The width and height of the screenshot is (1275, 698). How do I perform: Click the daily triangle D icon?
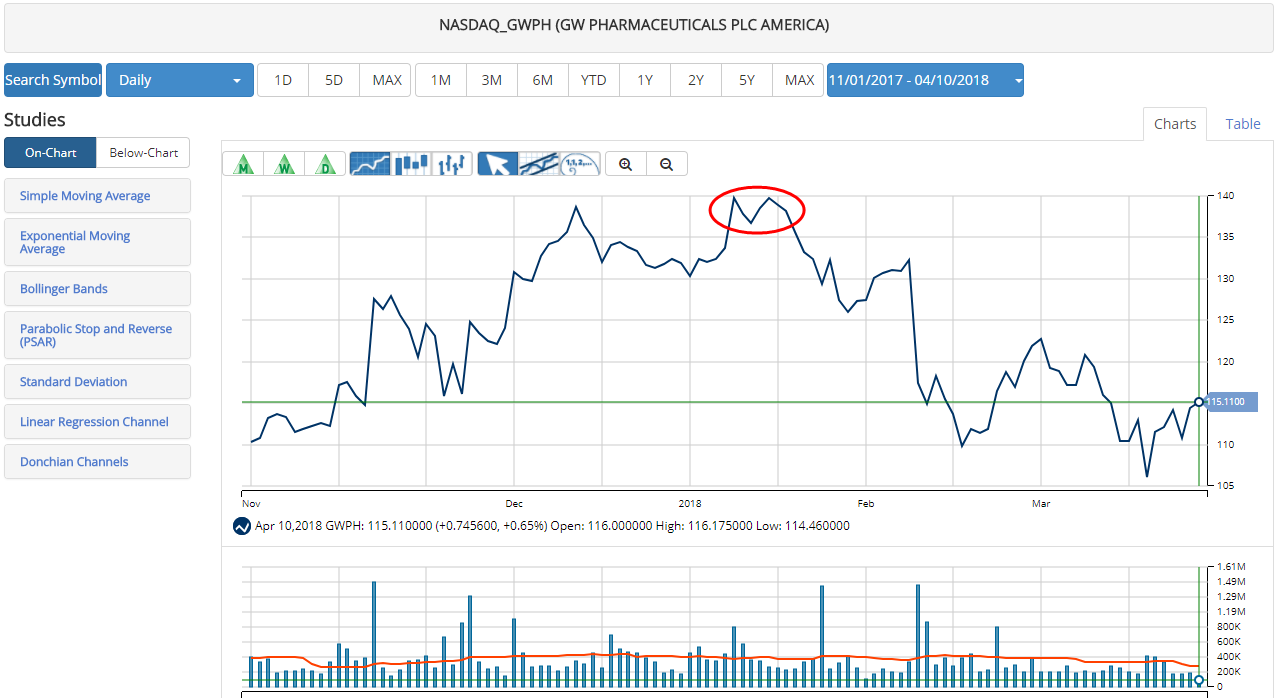pos(325,164)
